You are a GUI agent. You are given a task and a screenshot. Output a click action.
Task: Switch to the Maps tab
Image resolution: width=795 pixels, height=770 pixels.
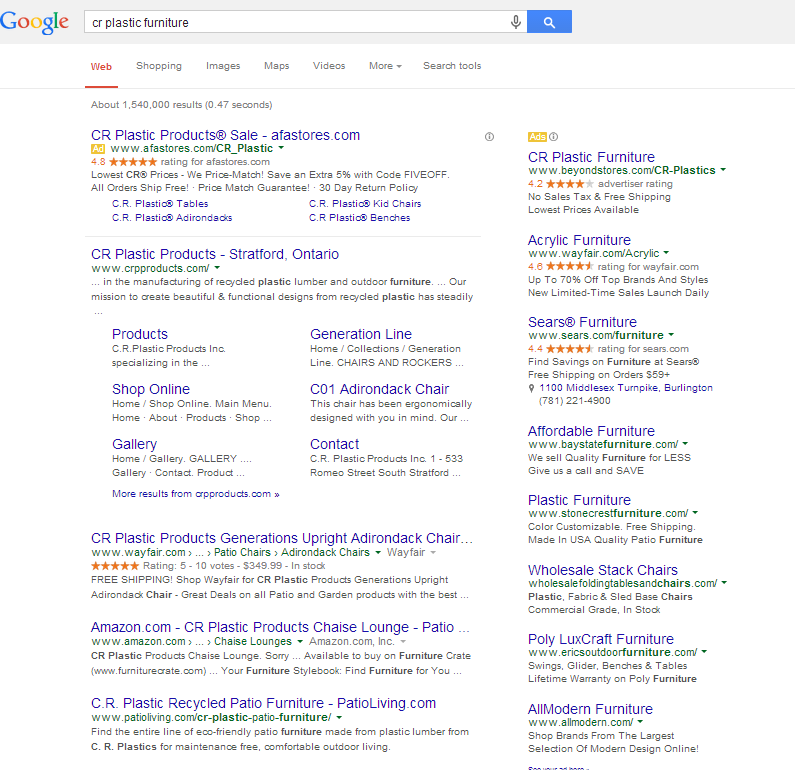coord(276,66)
